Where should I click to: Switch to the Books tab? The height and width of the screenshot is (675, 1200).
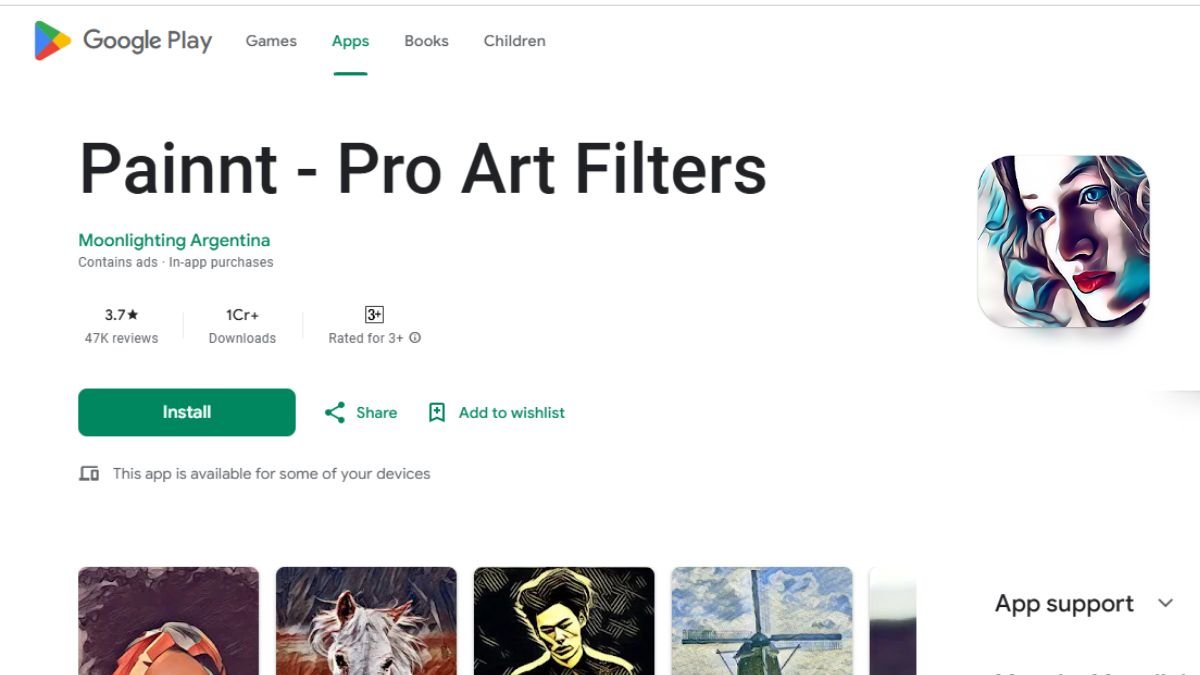click(x=426, y=41)
